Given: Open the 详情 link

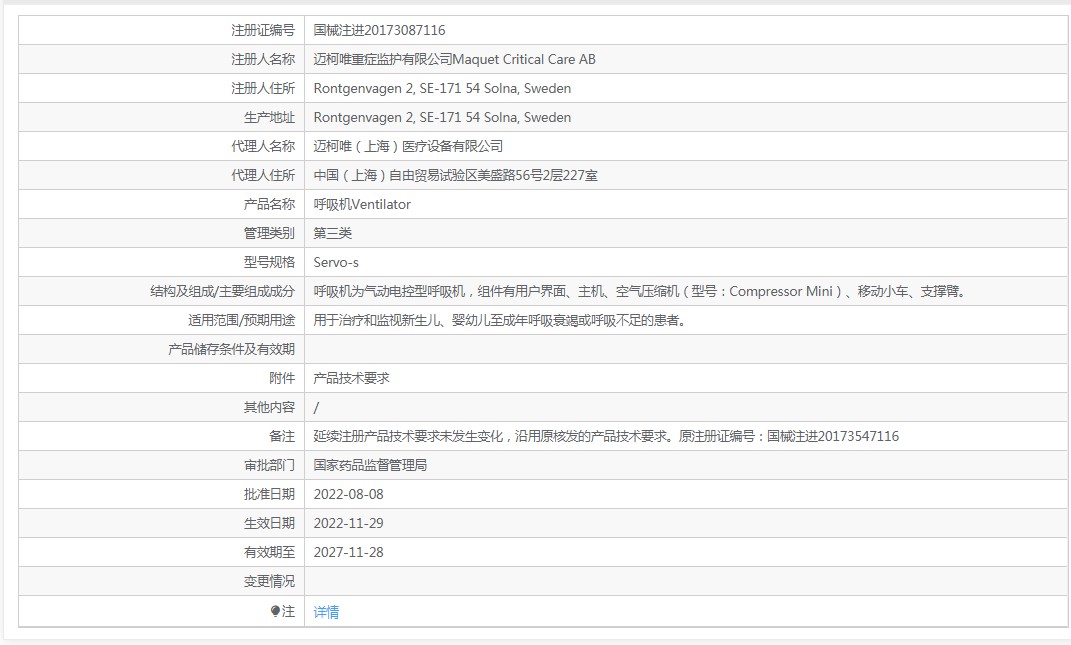Looking at the screenshot, I should click(326, 612).
